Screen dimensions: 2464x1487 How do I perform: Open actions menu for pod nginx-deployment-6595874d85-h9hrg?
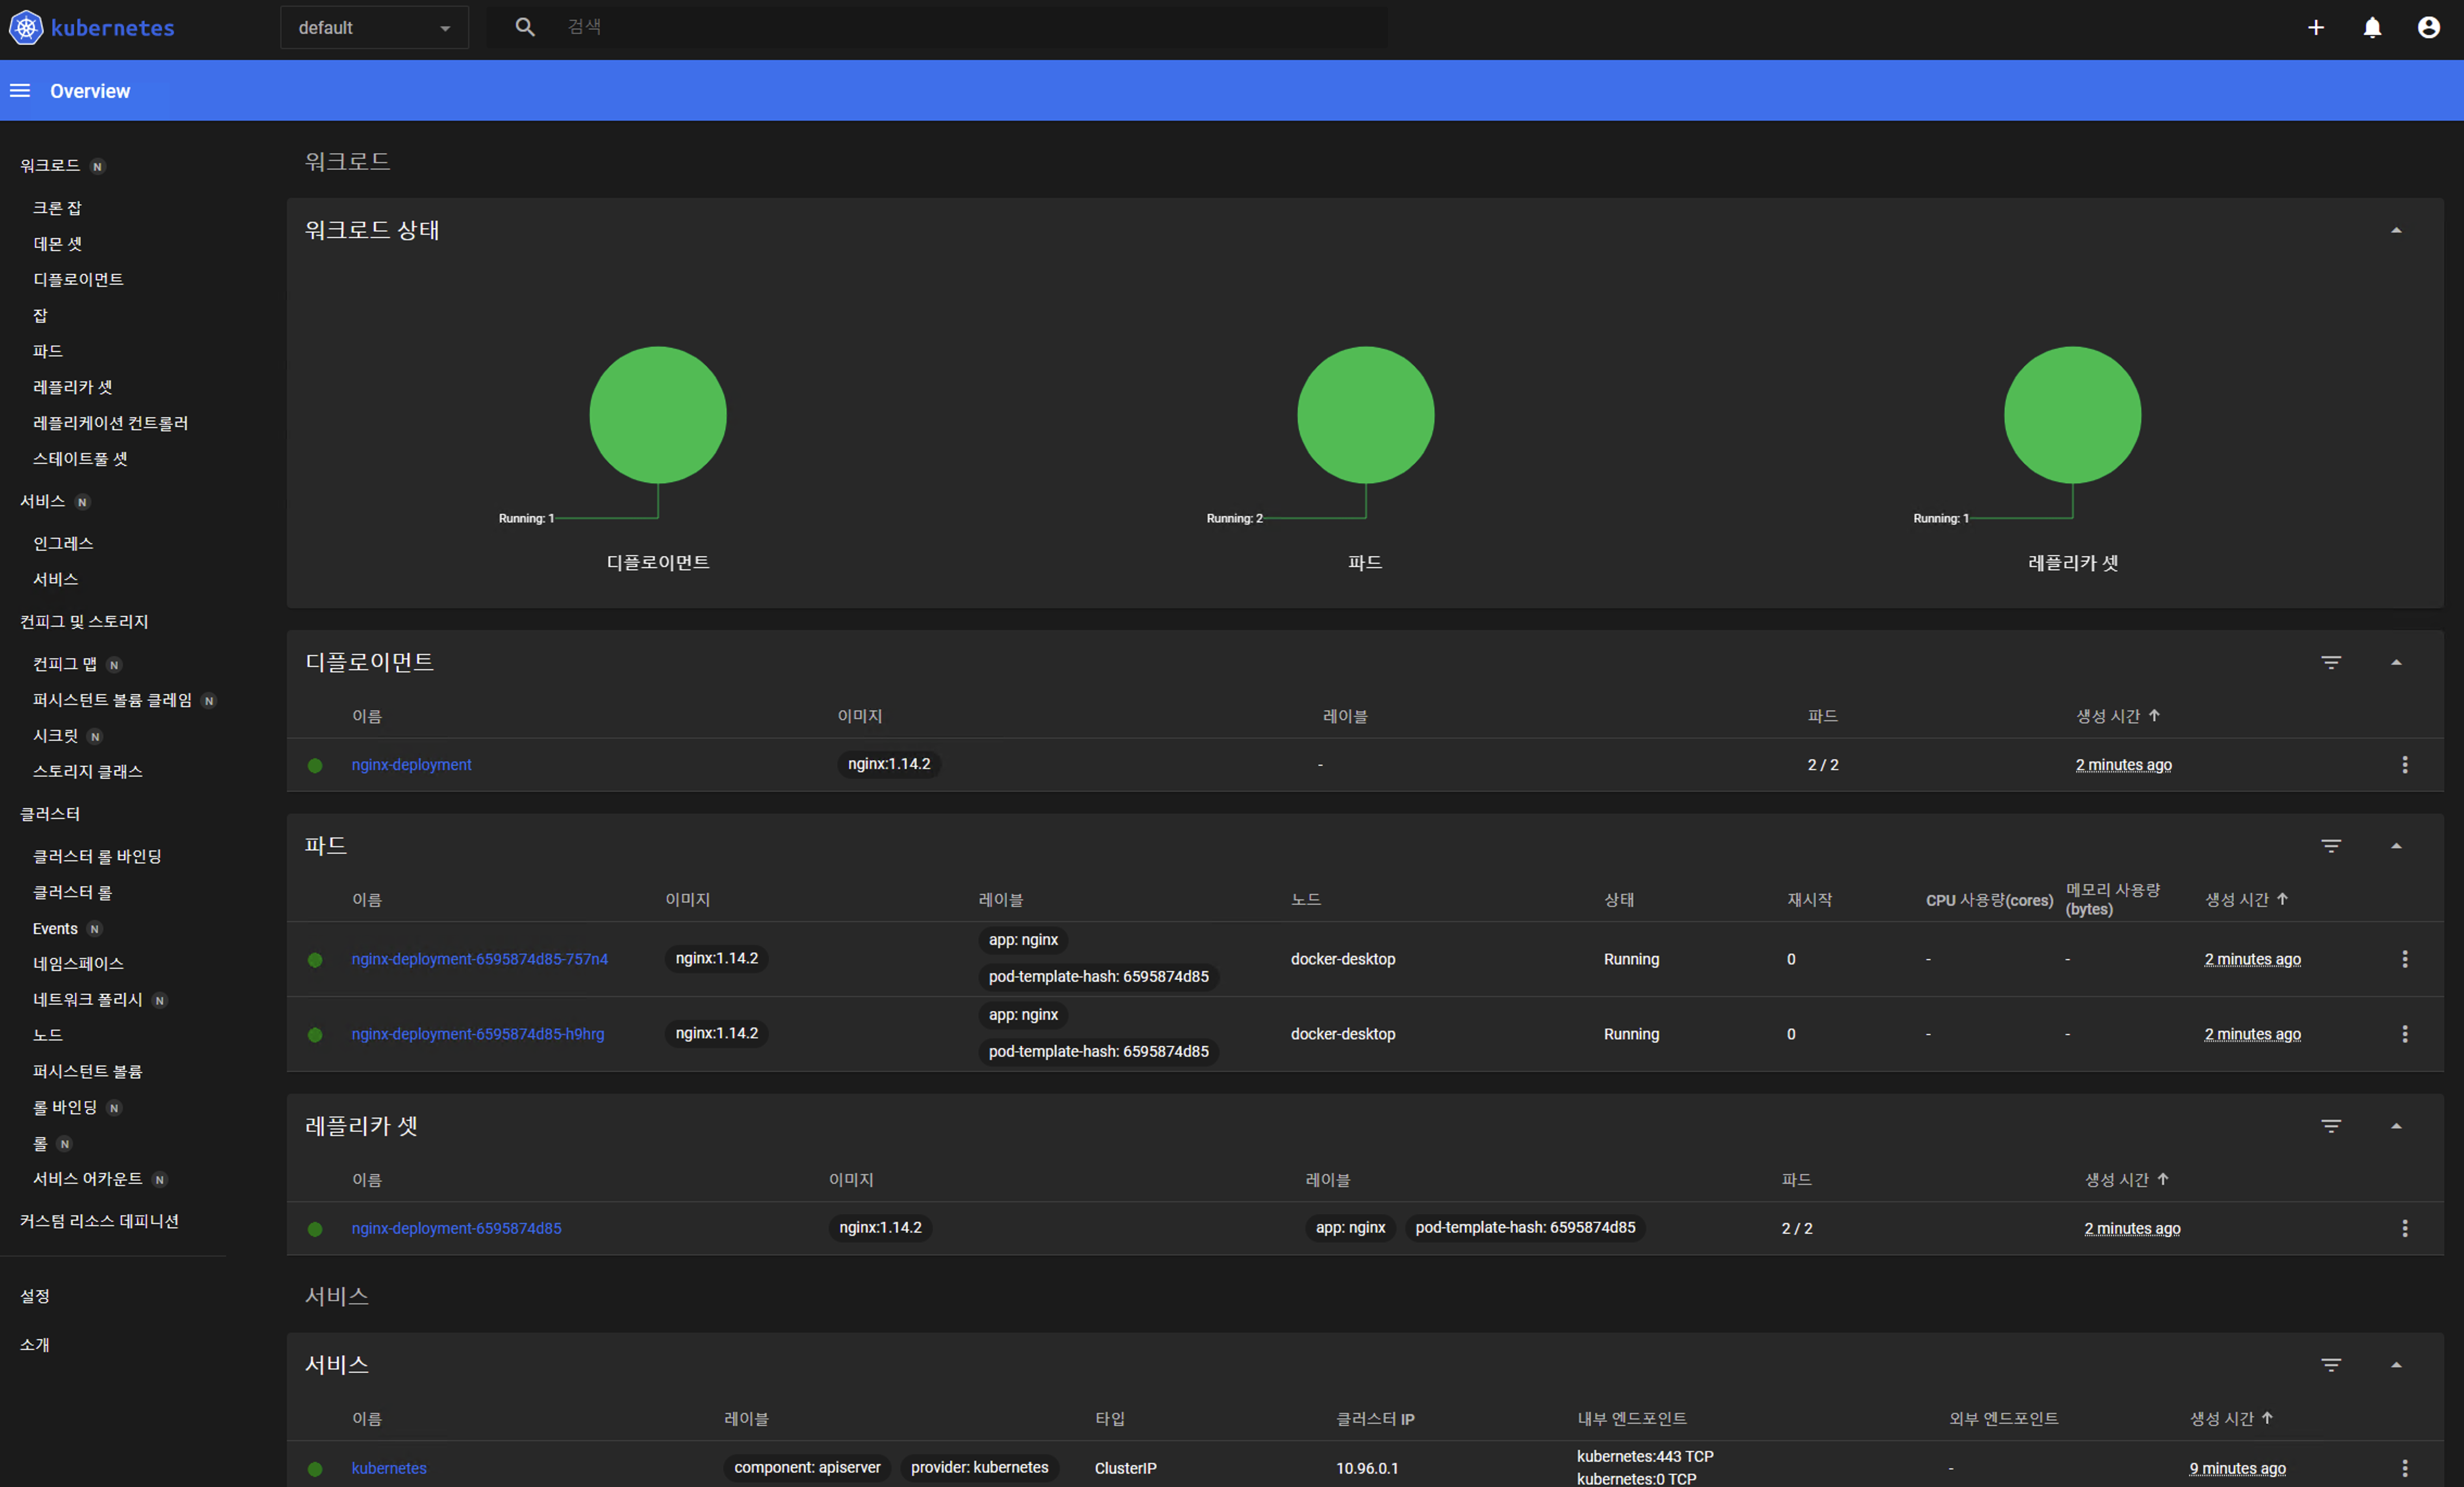[2404, 1034]
